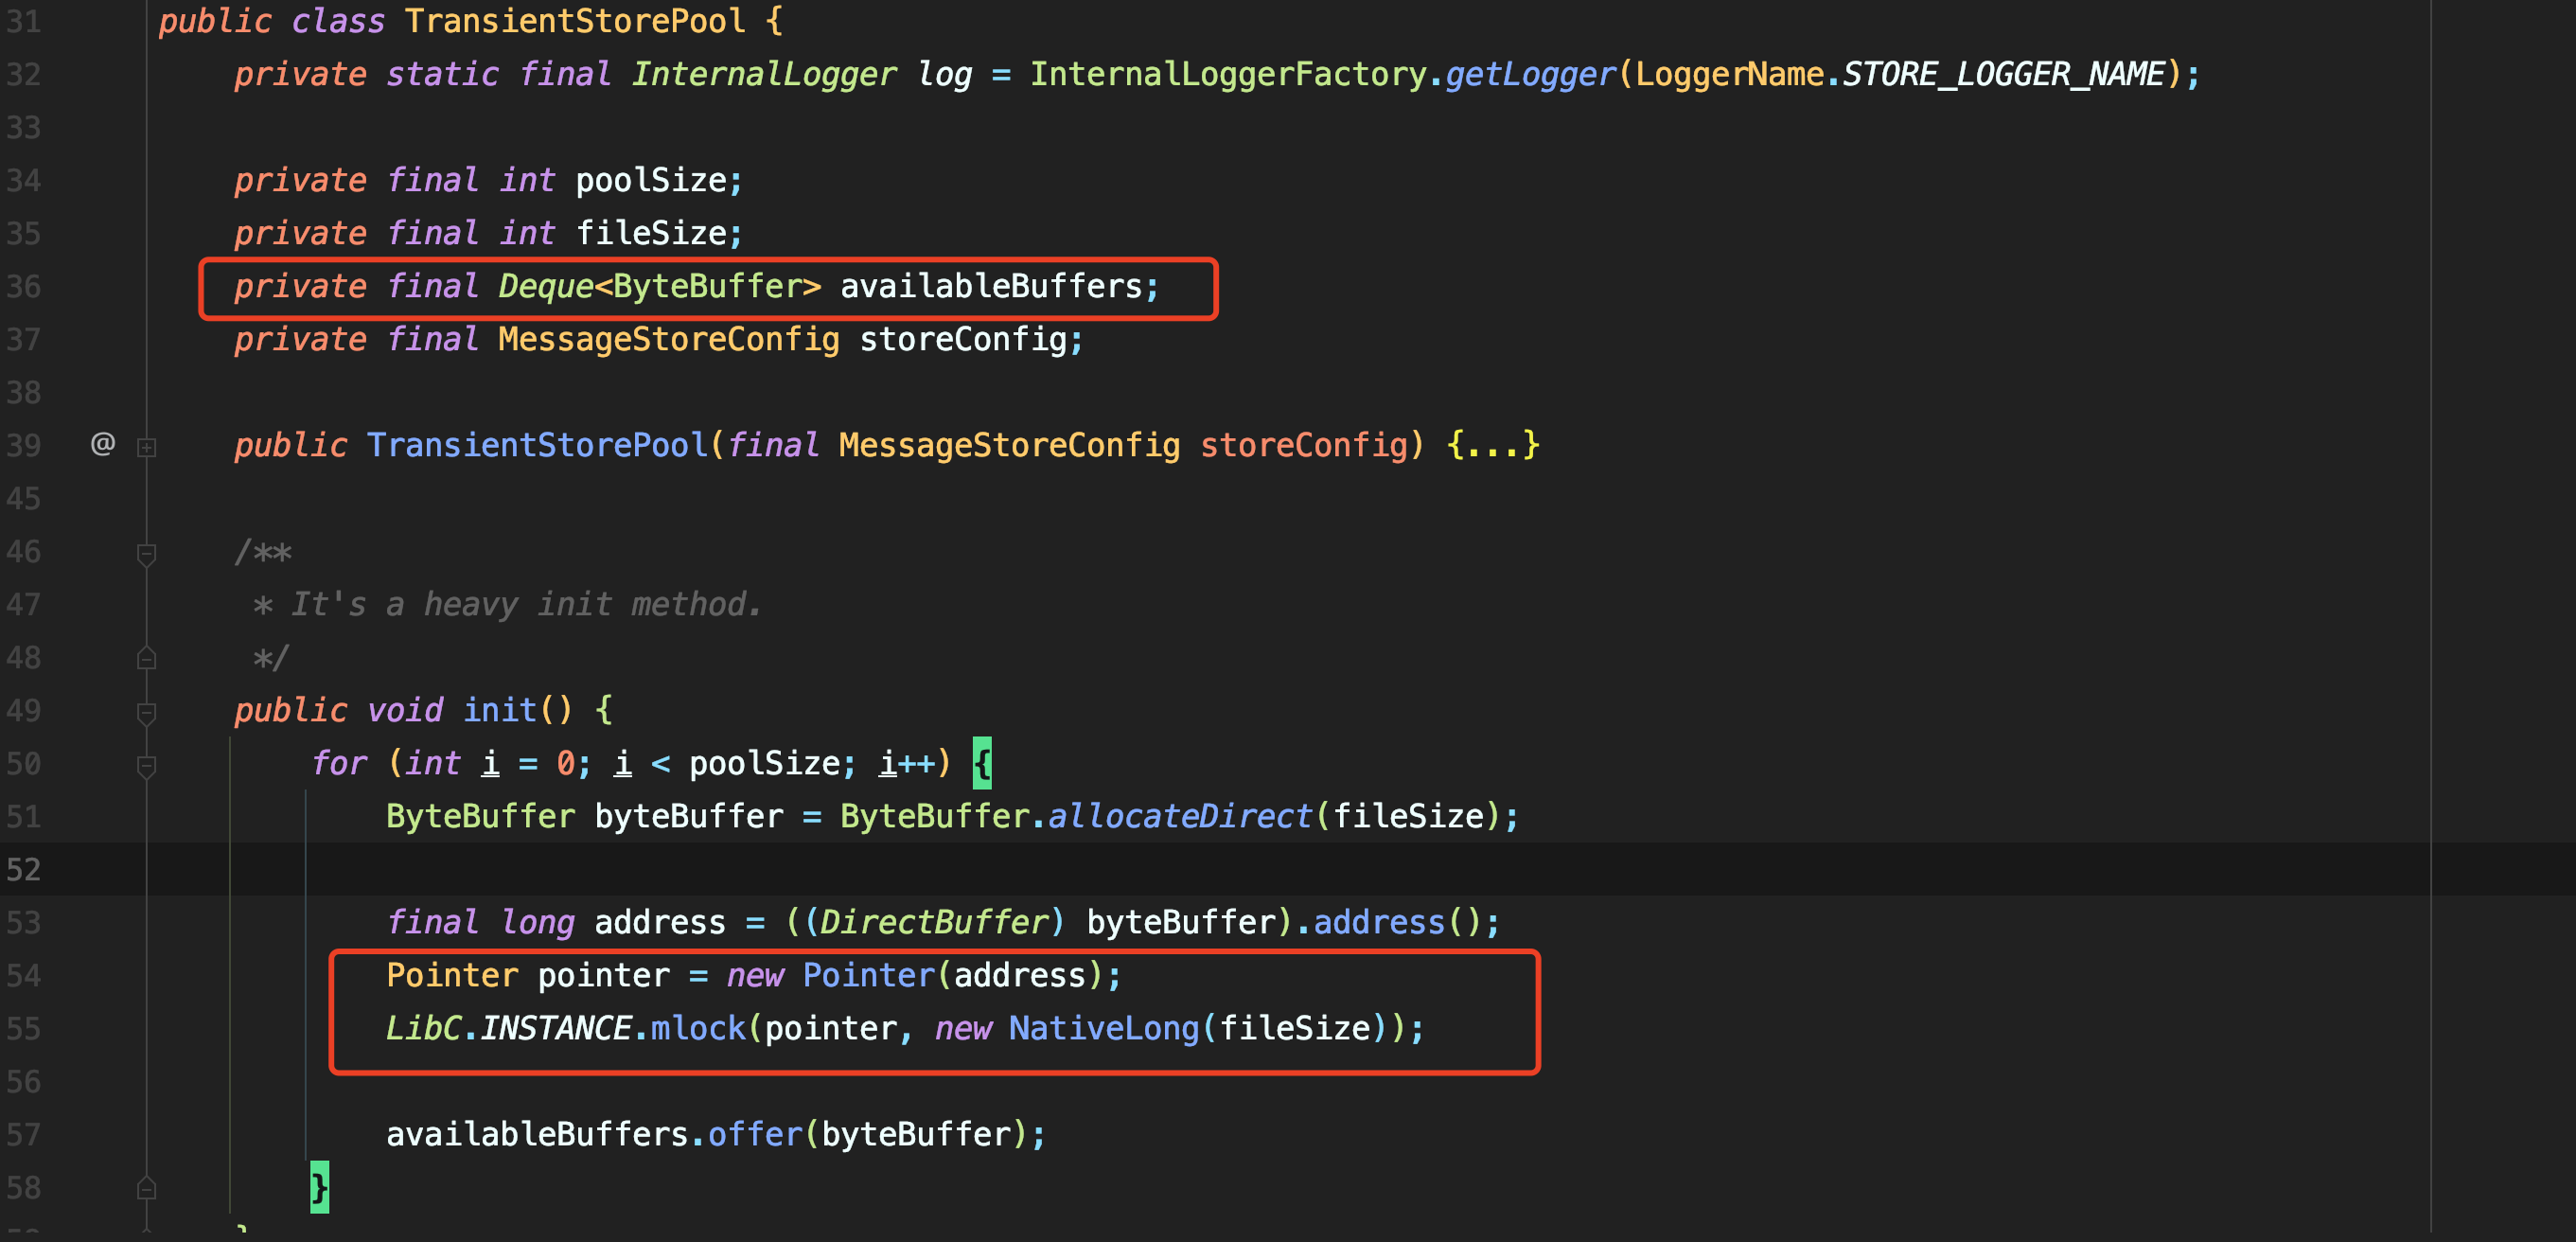Click the mlock method call

[698, 1028]
